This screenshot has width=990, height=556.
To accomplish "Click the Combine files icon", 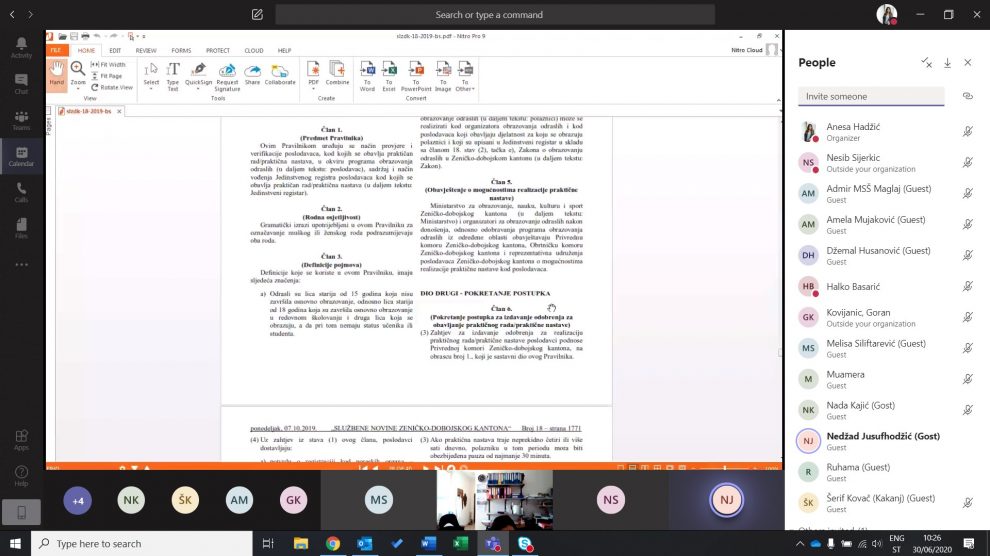I will click(x=337, y=74).
